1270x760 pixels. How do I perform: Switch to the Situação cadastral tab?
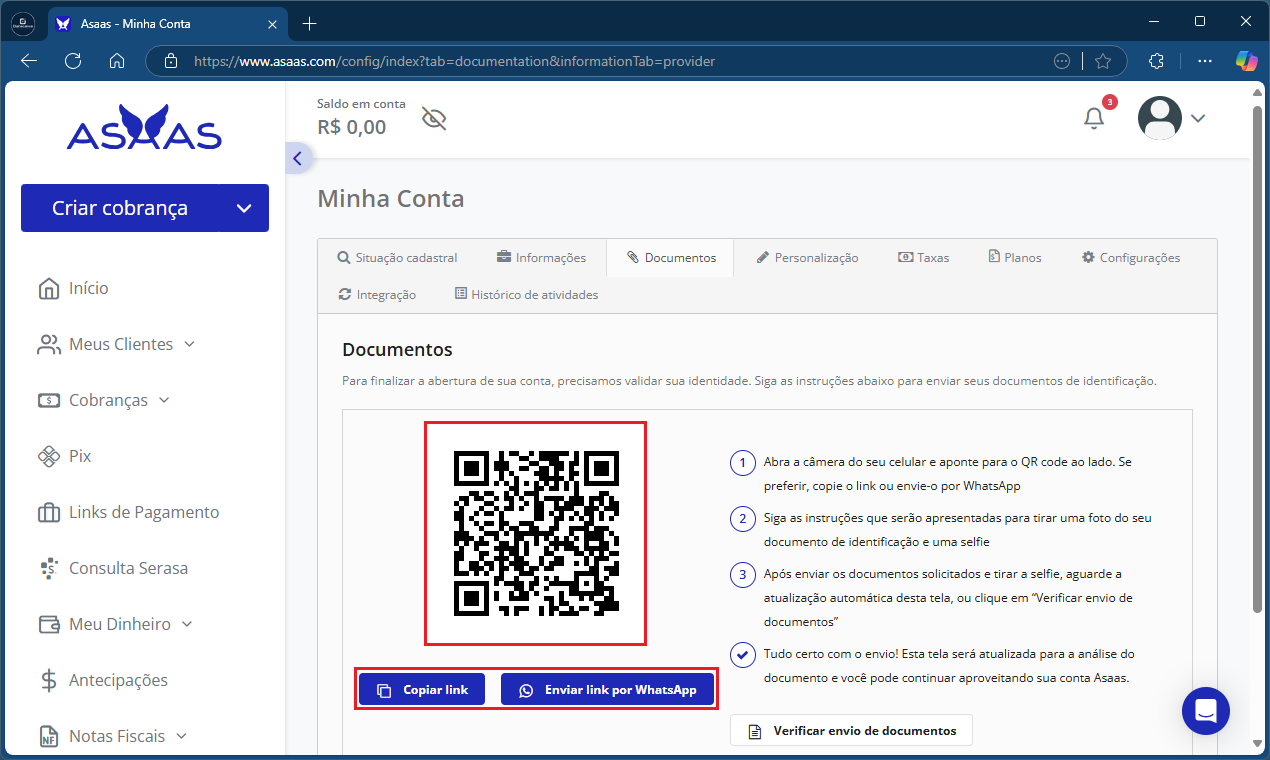coord(397,257)
